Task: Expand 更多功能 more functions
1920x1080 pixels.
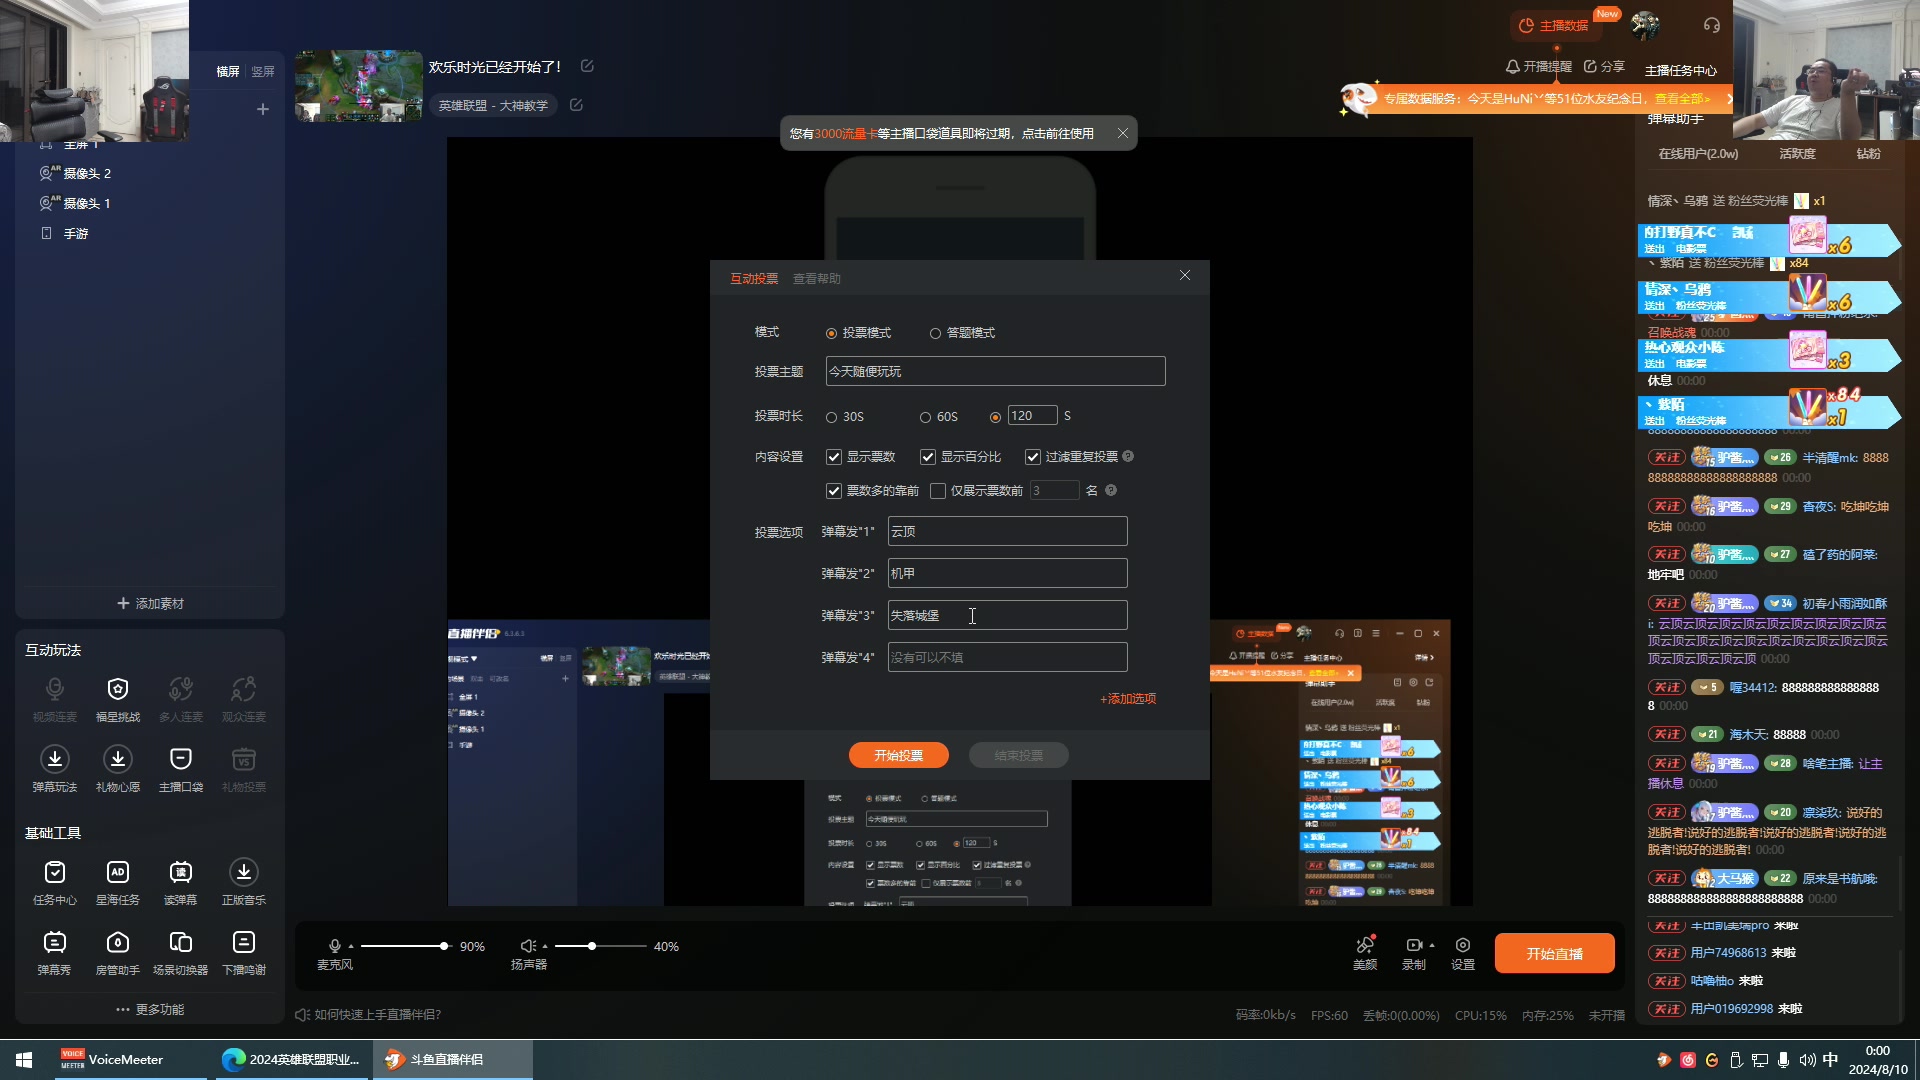Action: click(150, 1009)
